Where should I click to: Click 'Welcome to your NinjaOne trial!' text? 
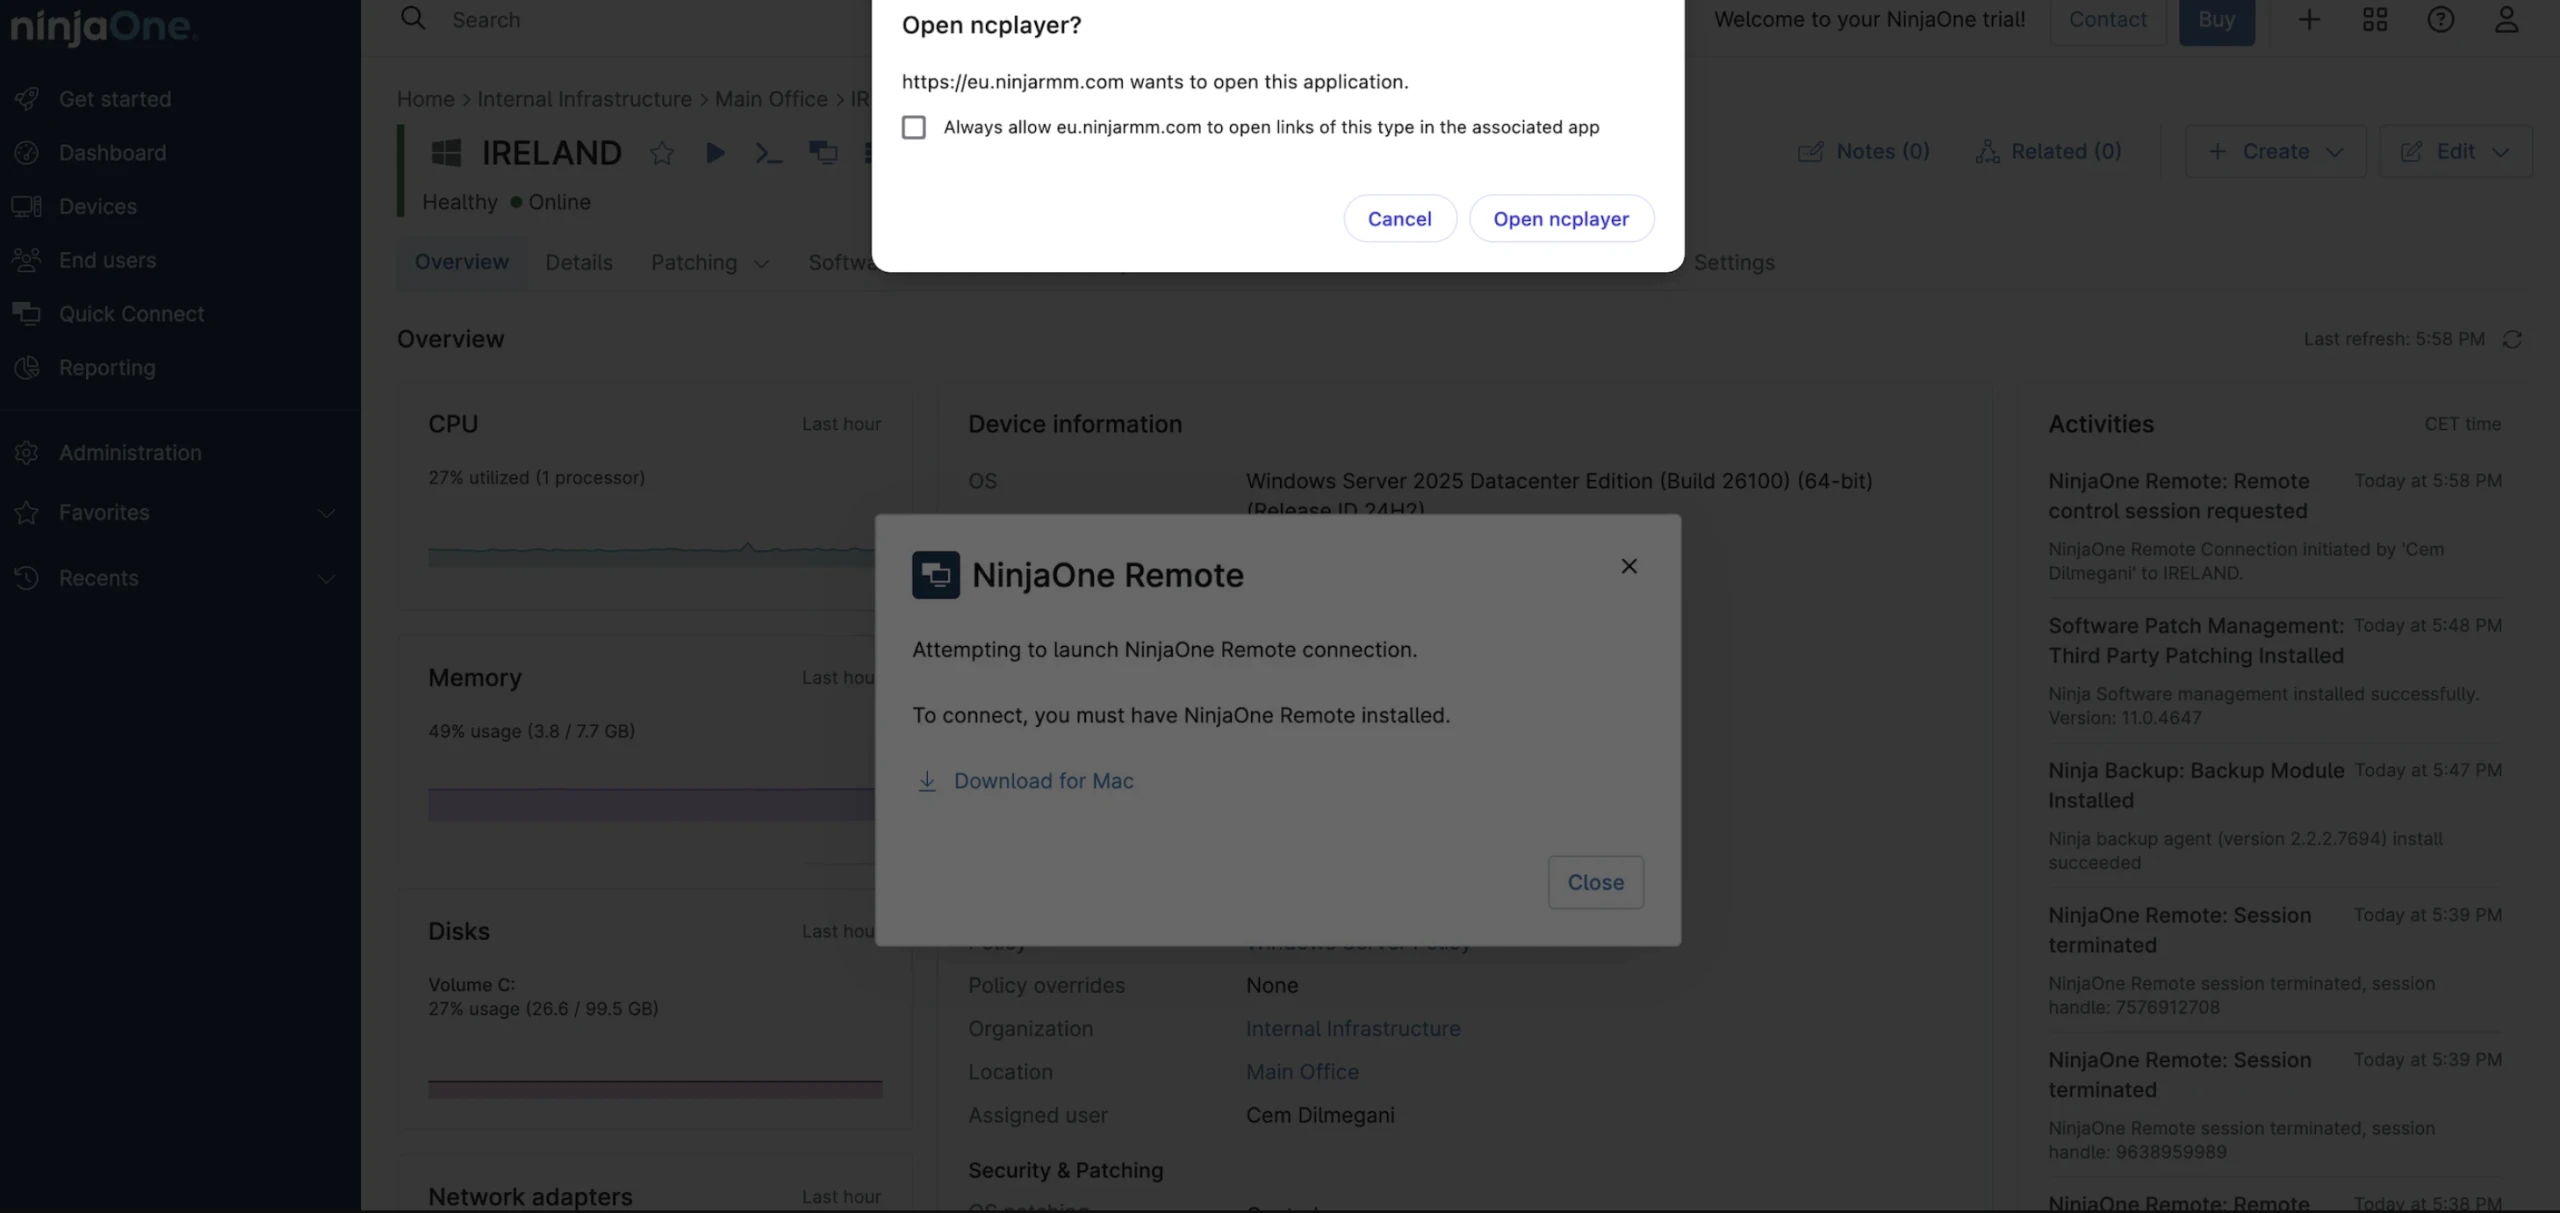click(1870, 19)
